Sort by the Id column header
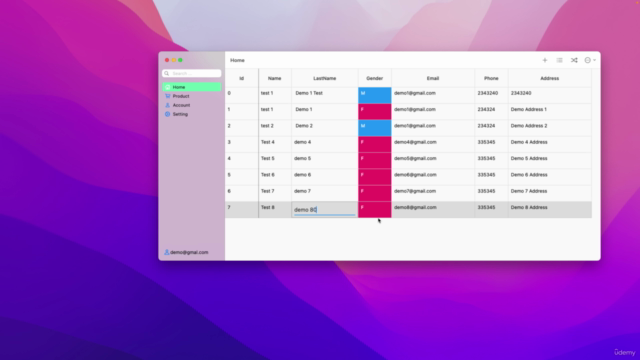The width and height of the screenshot is (640, 360). coord(242,78)
